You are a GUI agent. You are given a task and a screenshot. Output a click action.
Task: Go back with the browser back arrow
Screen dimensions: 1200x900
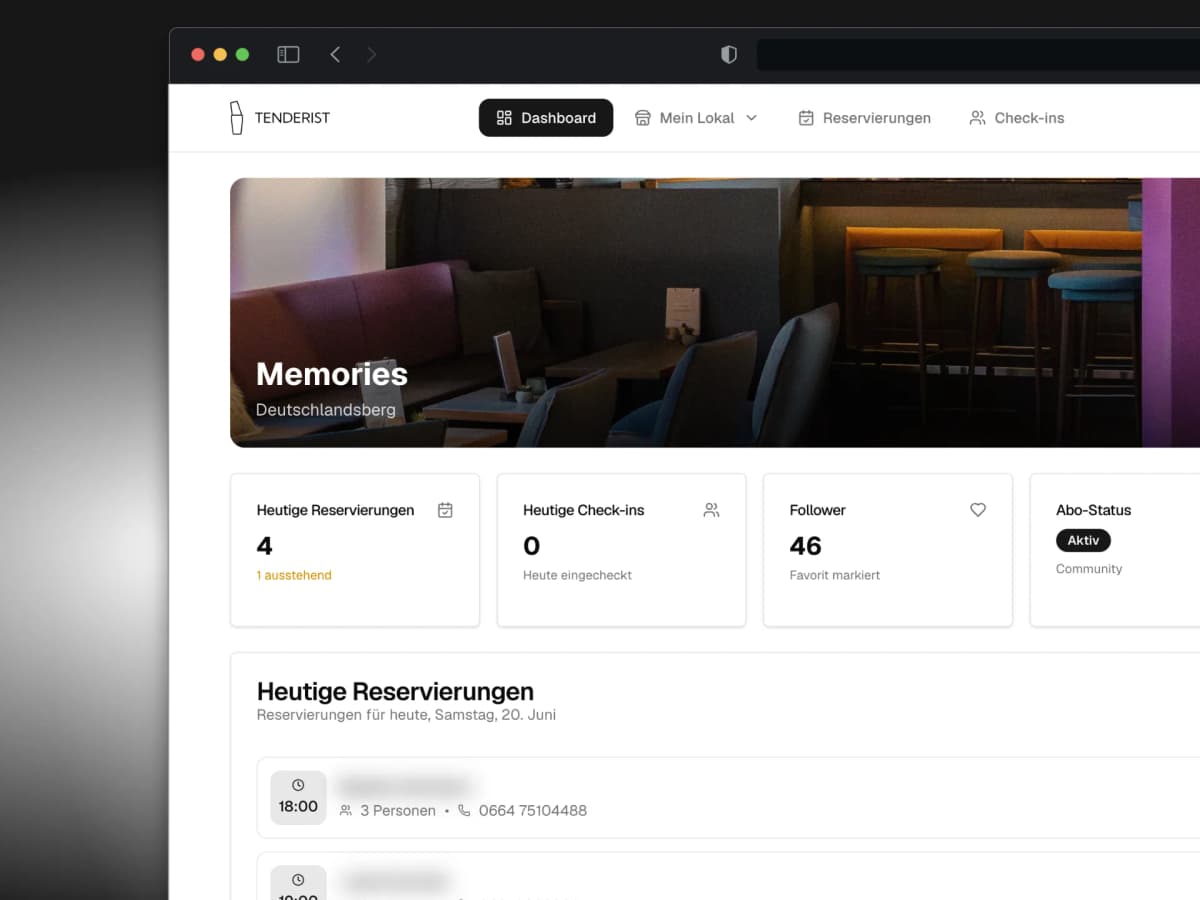(335, 55)
